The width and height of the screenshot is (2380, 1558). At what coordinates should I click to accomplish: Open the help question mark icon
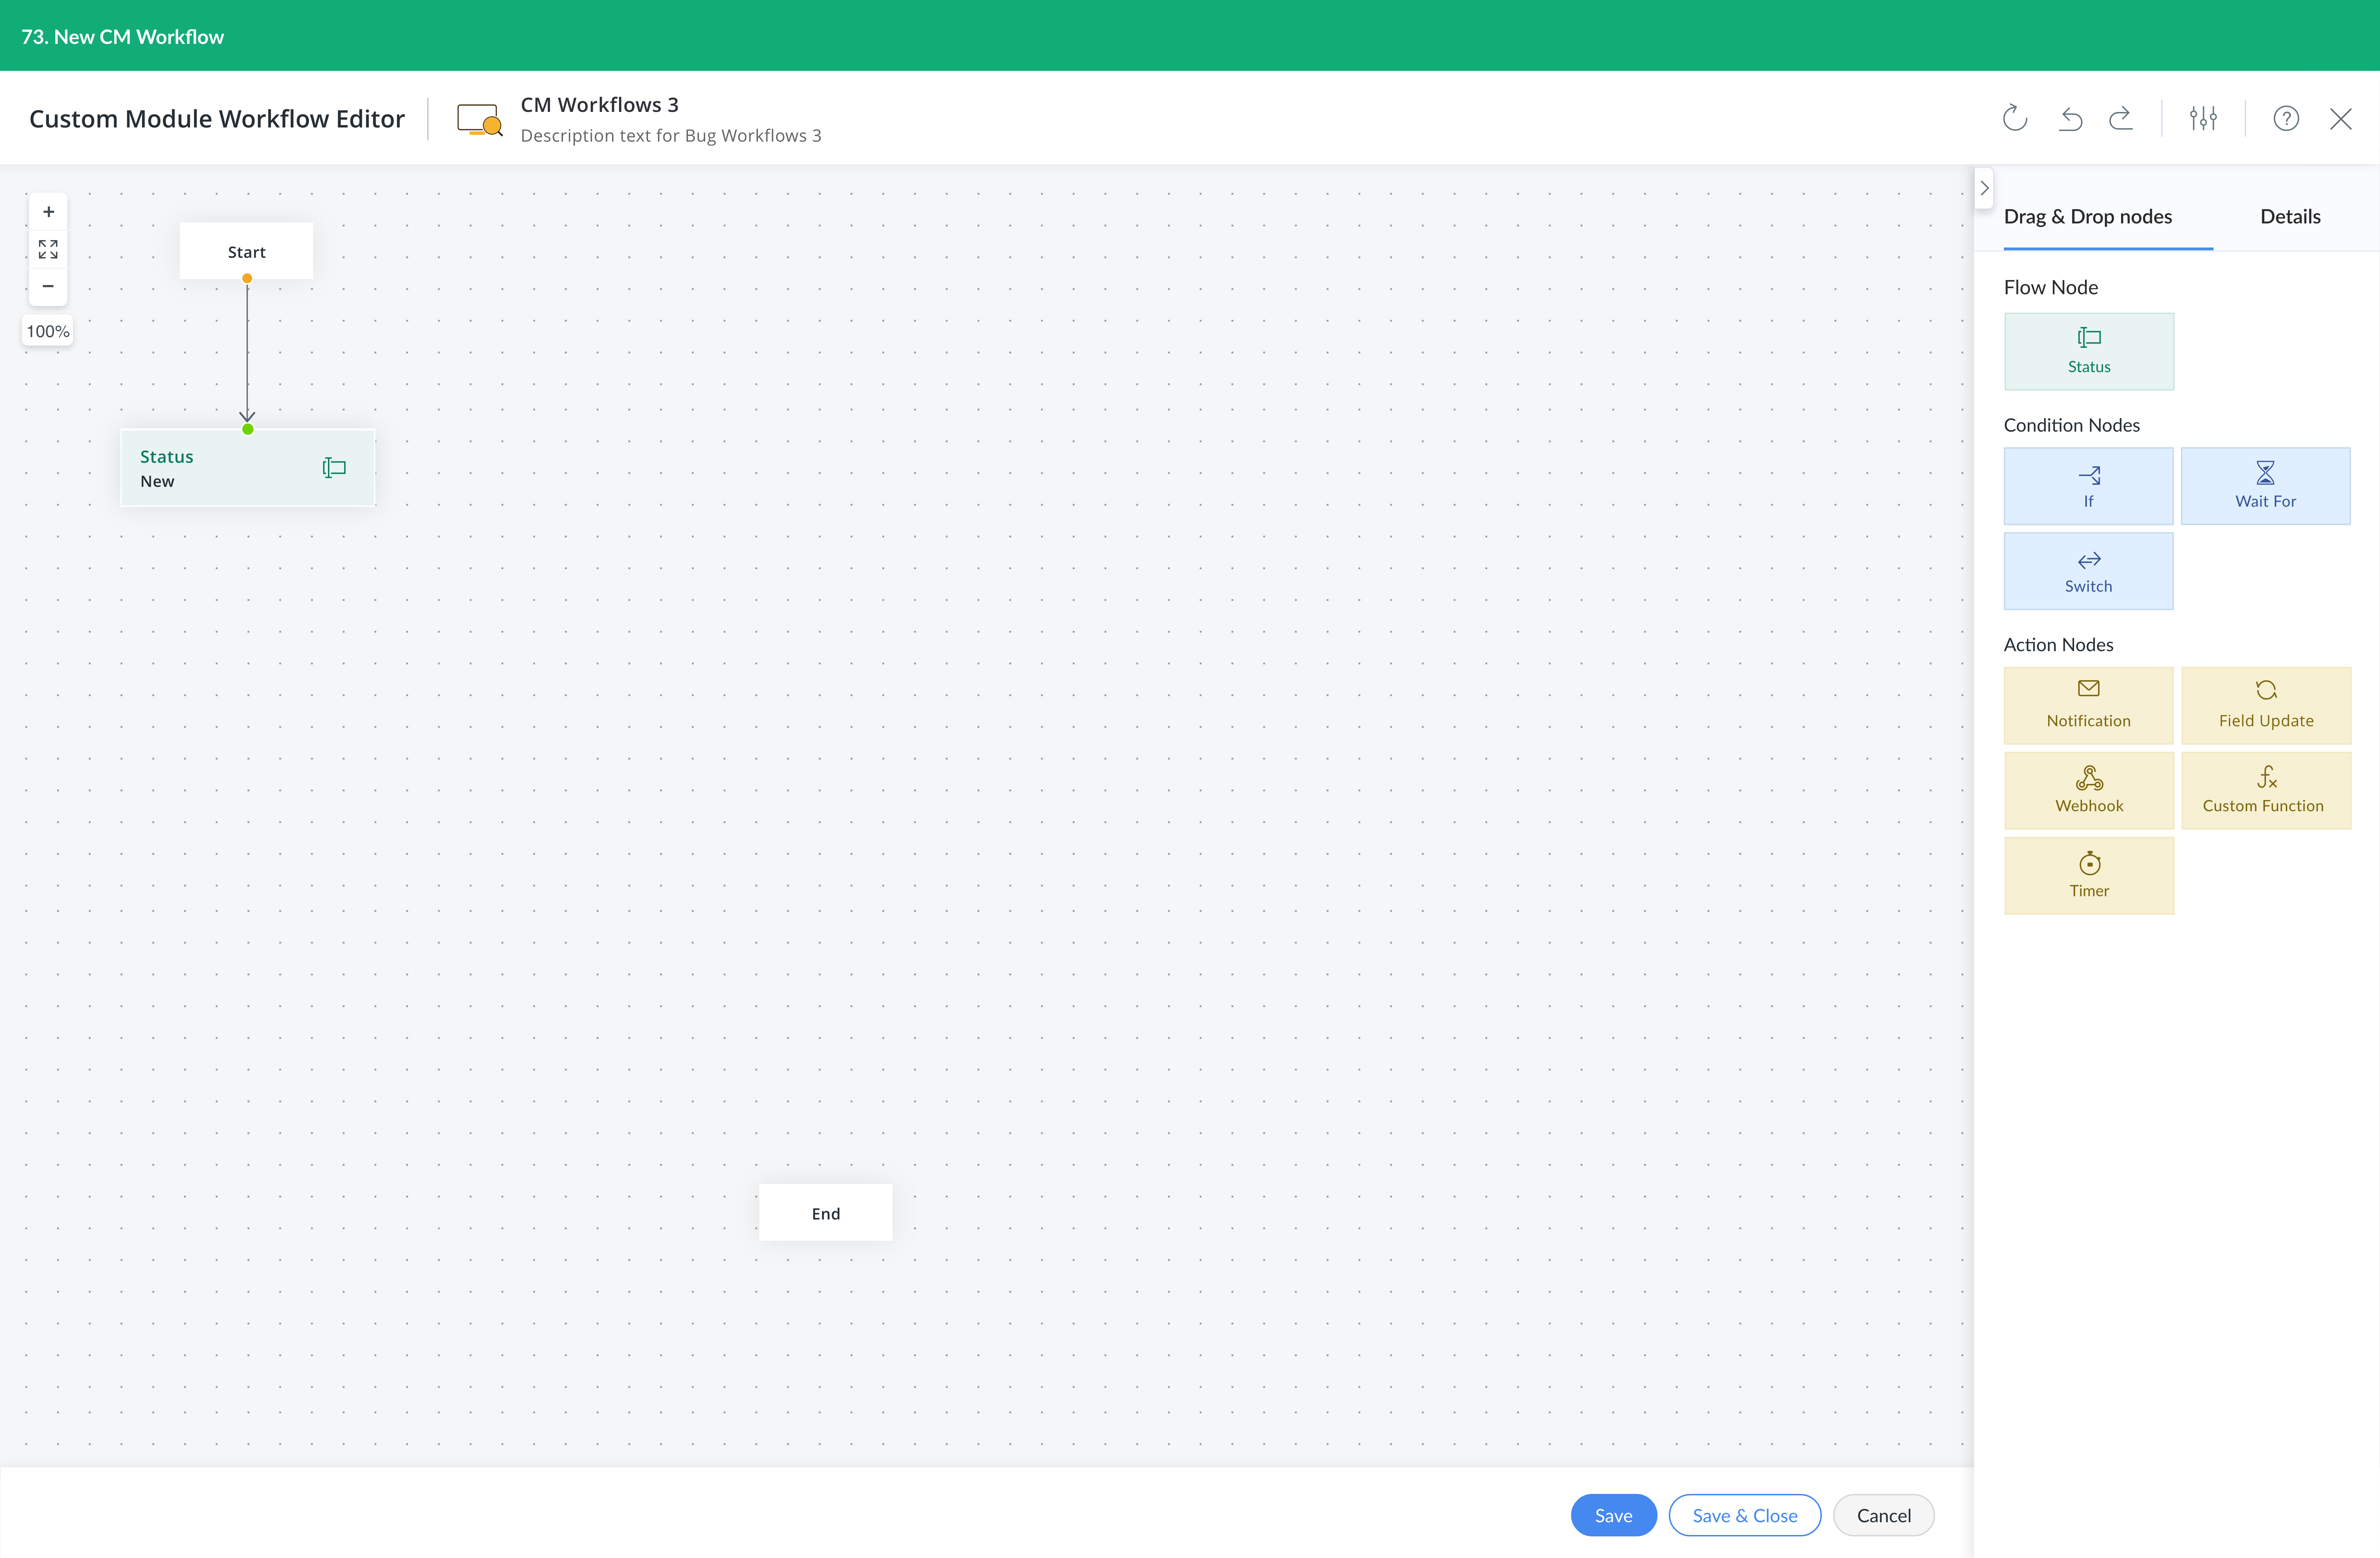click(x=2286, y=118)
